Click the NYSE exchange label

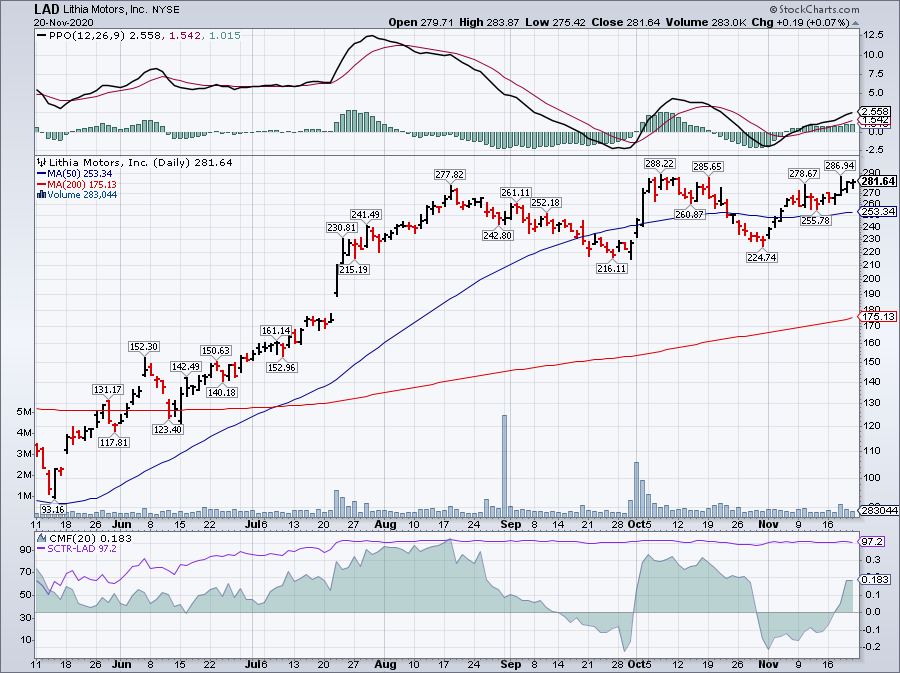click(x=166, y=10)
